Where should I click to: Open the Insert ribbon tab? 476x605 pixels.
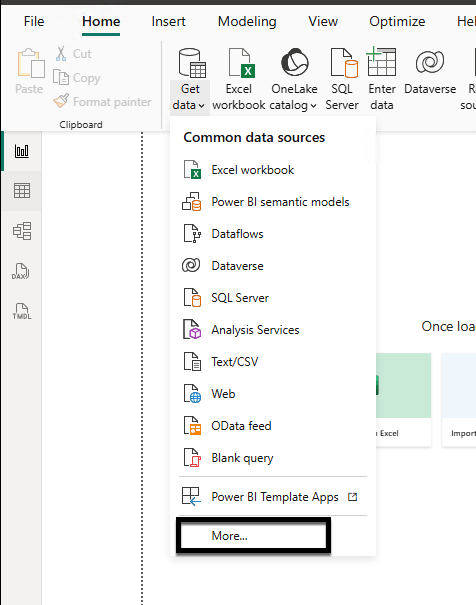coord(168,22)
